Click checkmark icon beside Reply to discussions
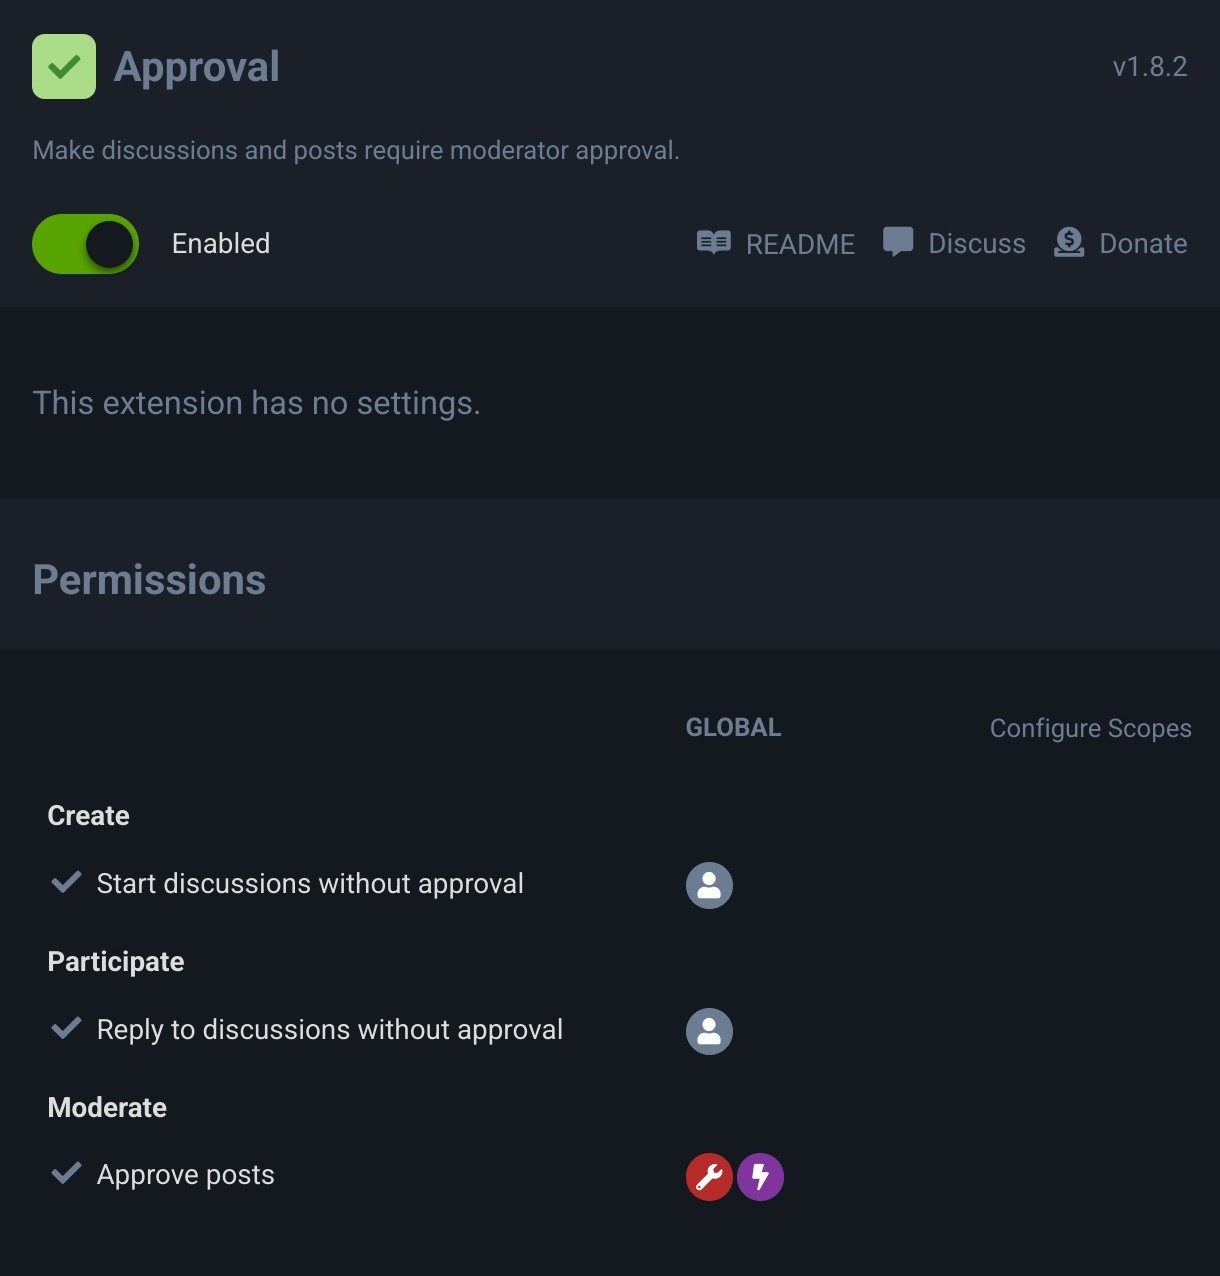Viewport: 1220px width, 1276px height. tap(66, 1028)
